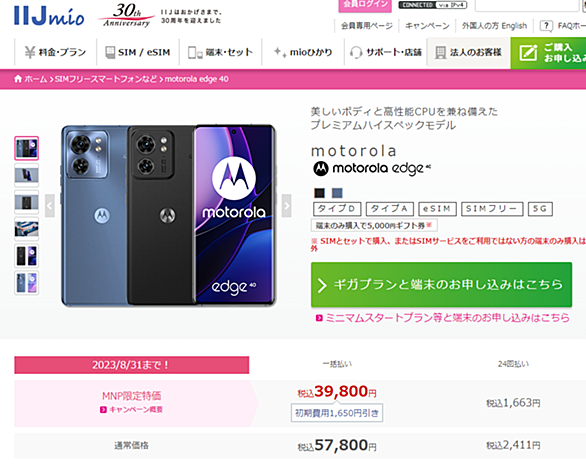Viewport: 586px width, 472px height.
Task: Show the next product image arrow
Action: [x=286, y=206]
